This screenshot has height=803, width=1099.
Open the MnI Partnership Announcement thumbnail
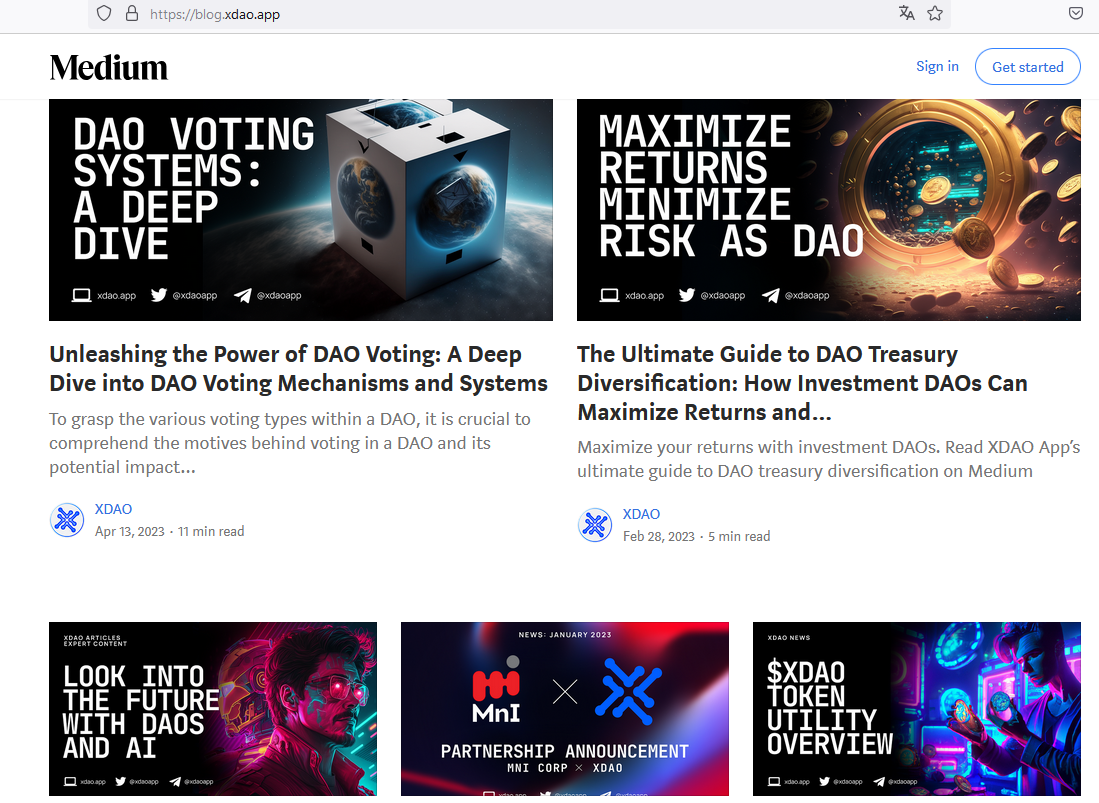pos(565,709)
